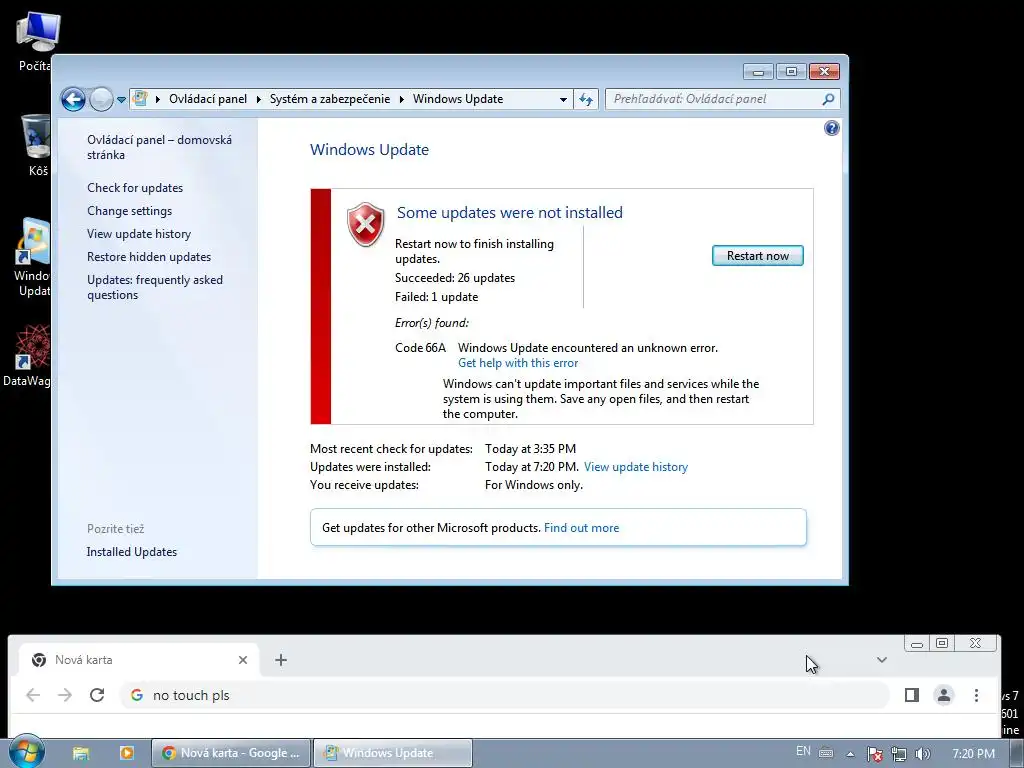1024x768 pixels.
Task: Click the on-screen keyboard tray icon
Action: coord(826,753)
